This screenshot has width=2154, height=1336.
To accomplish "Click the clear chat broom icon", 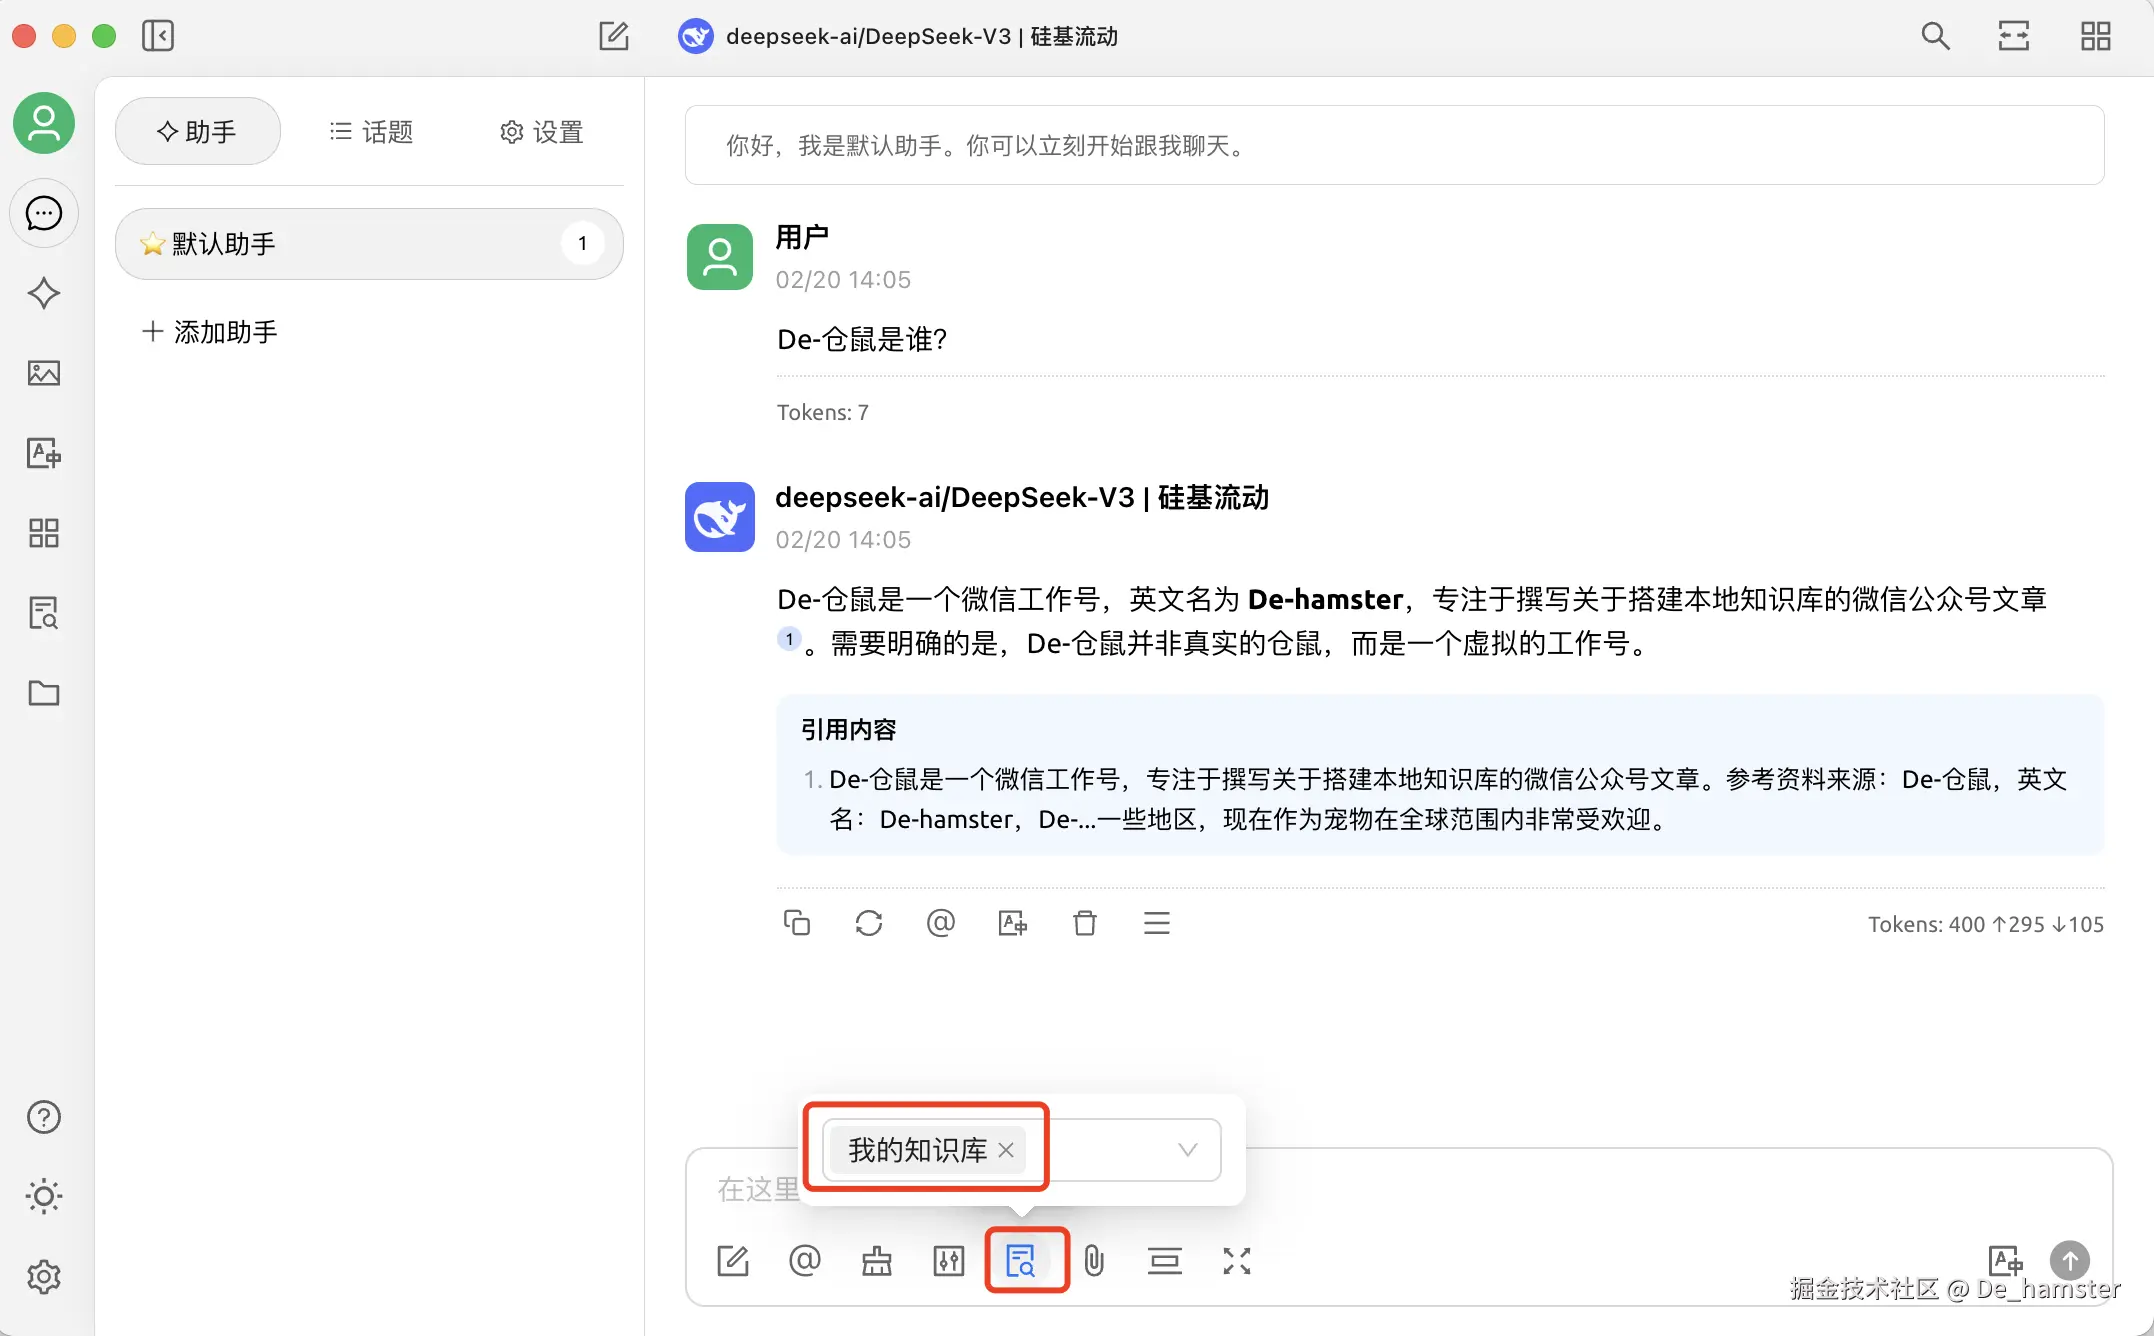I will tap(876, 1261).
